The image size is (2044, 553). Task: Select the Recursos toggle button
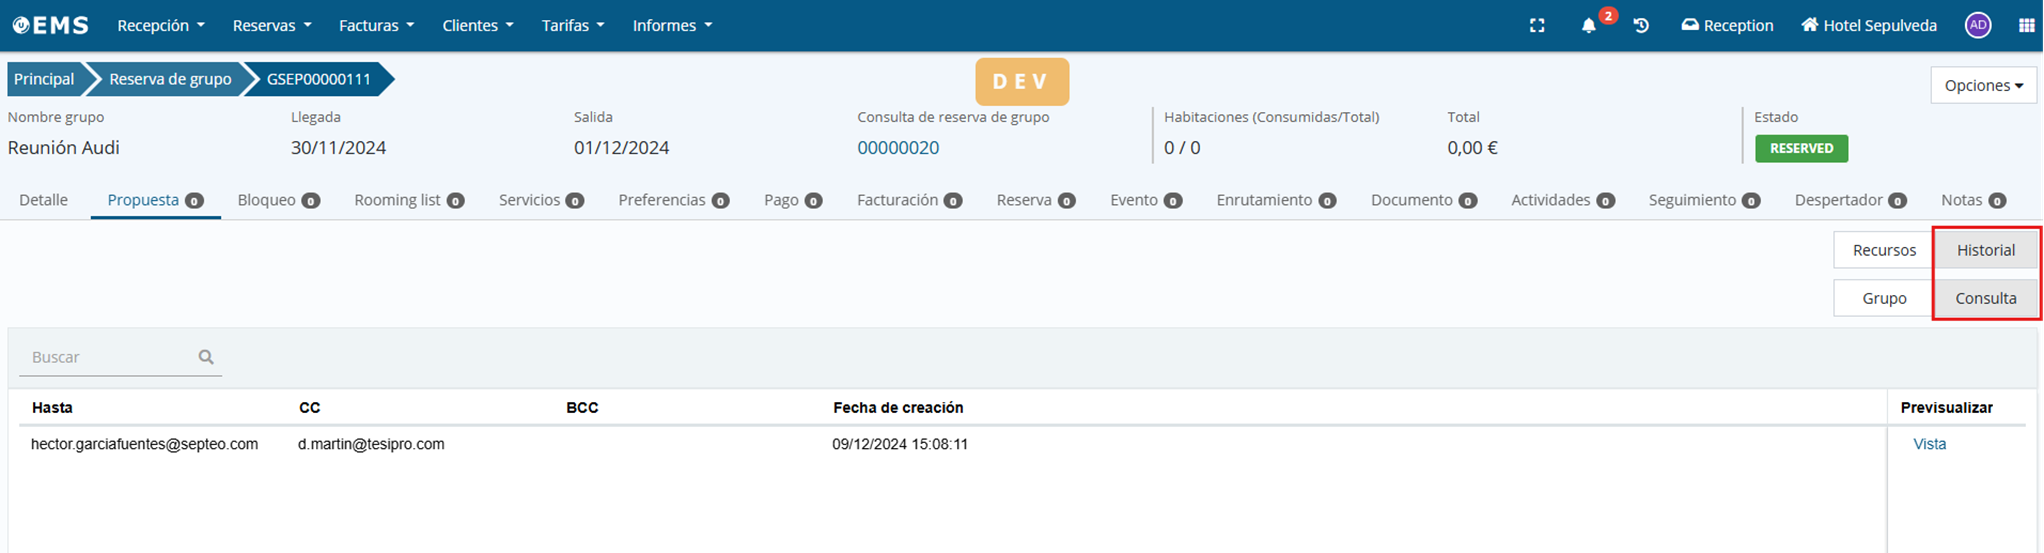click(1883, 250)
